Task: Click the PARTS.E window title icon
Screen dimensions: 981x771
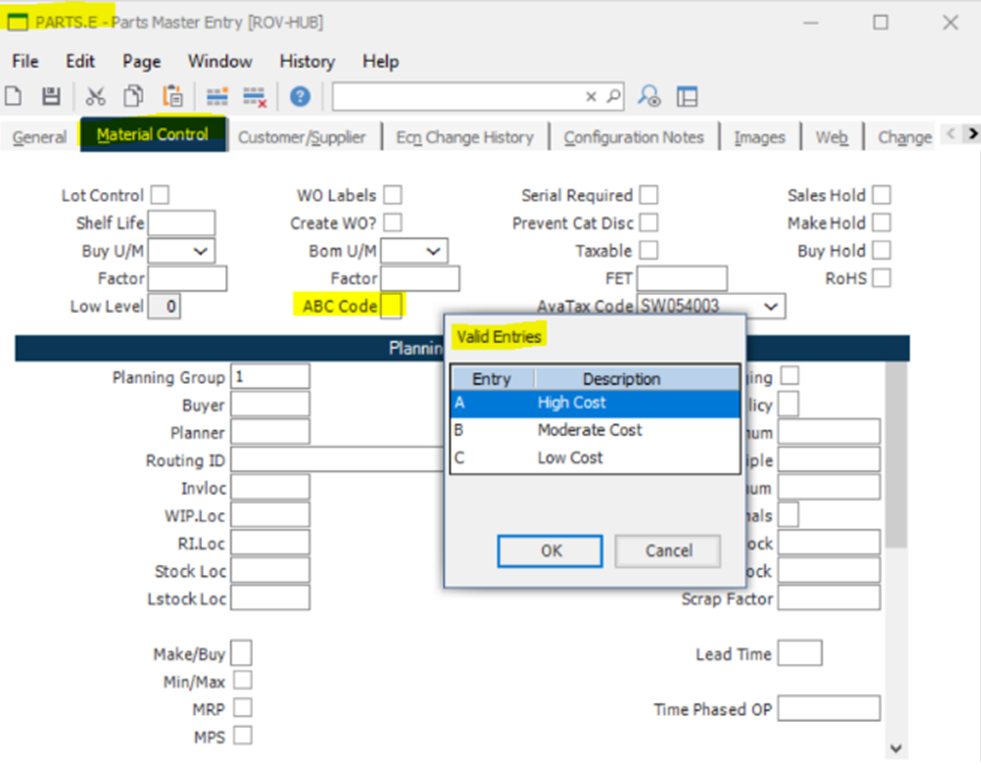Action: click(x=17, y=23)
